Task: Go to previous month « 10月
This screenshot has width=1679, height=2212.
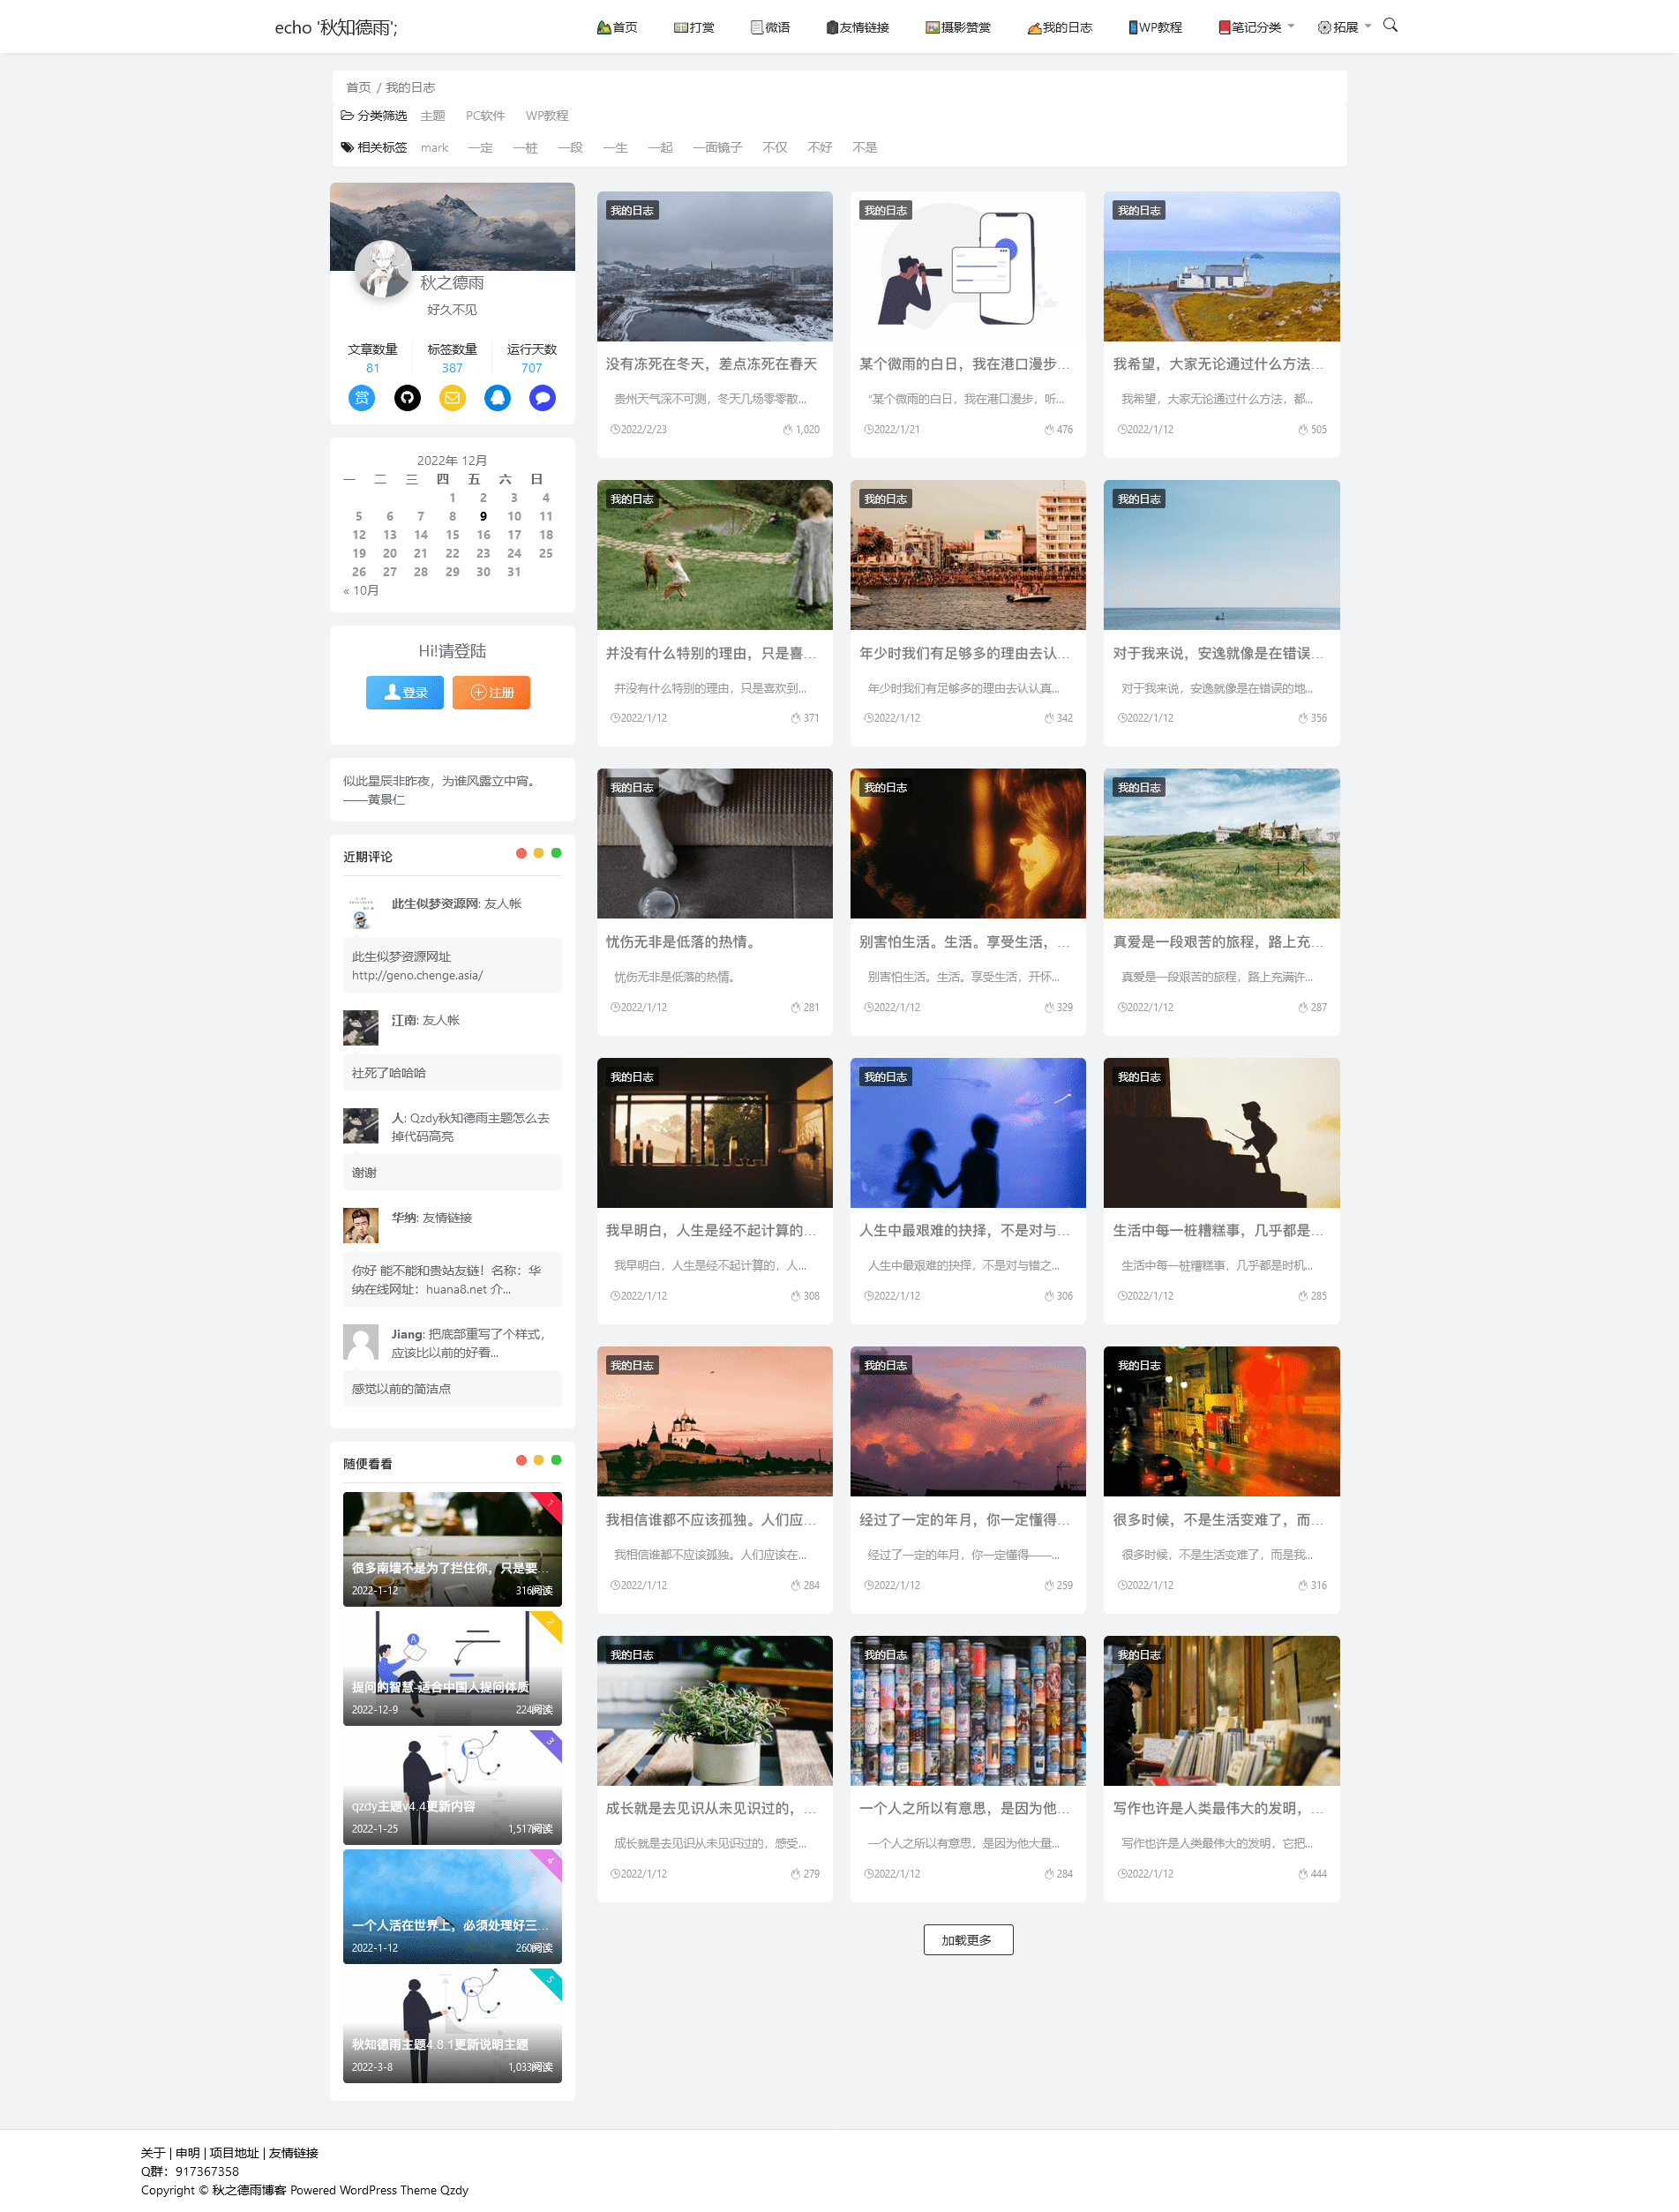Action: click(x=361, y=590)
